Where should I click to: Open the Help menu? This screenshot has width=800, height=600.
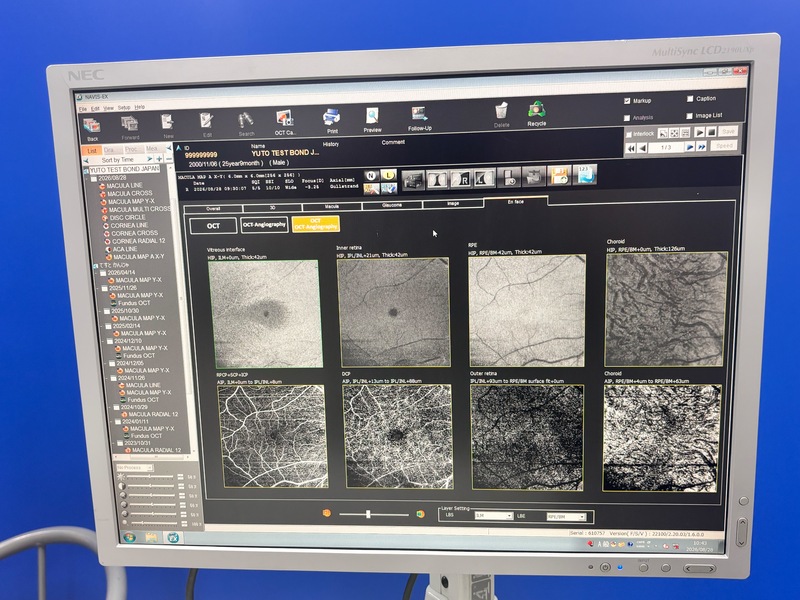tap(139, 107)
